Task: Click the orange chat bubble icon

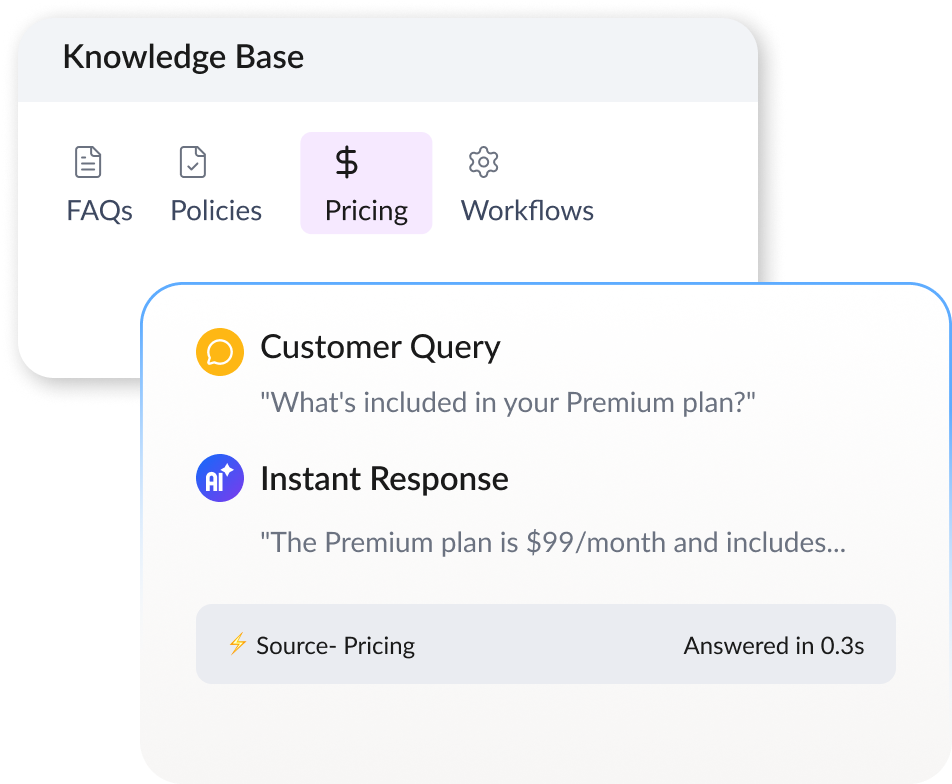Action: (220, 352)
